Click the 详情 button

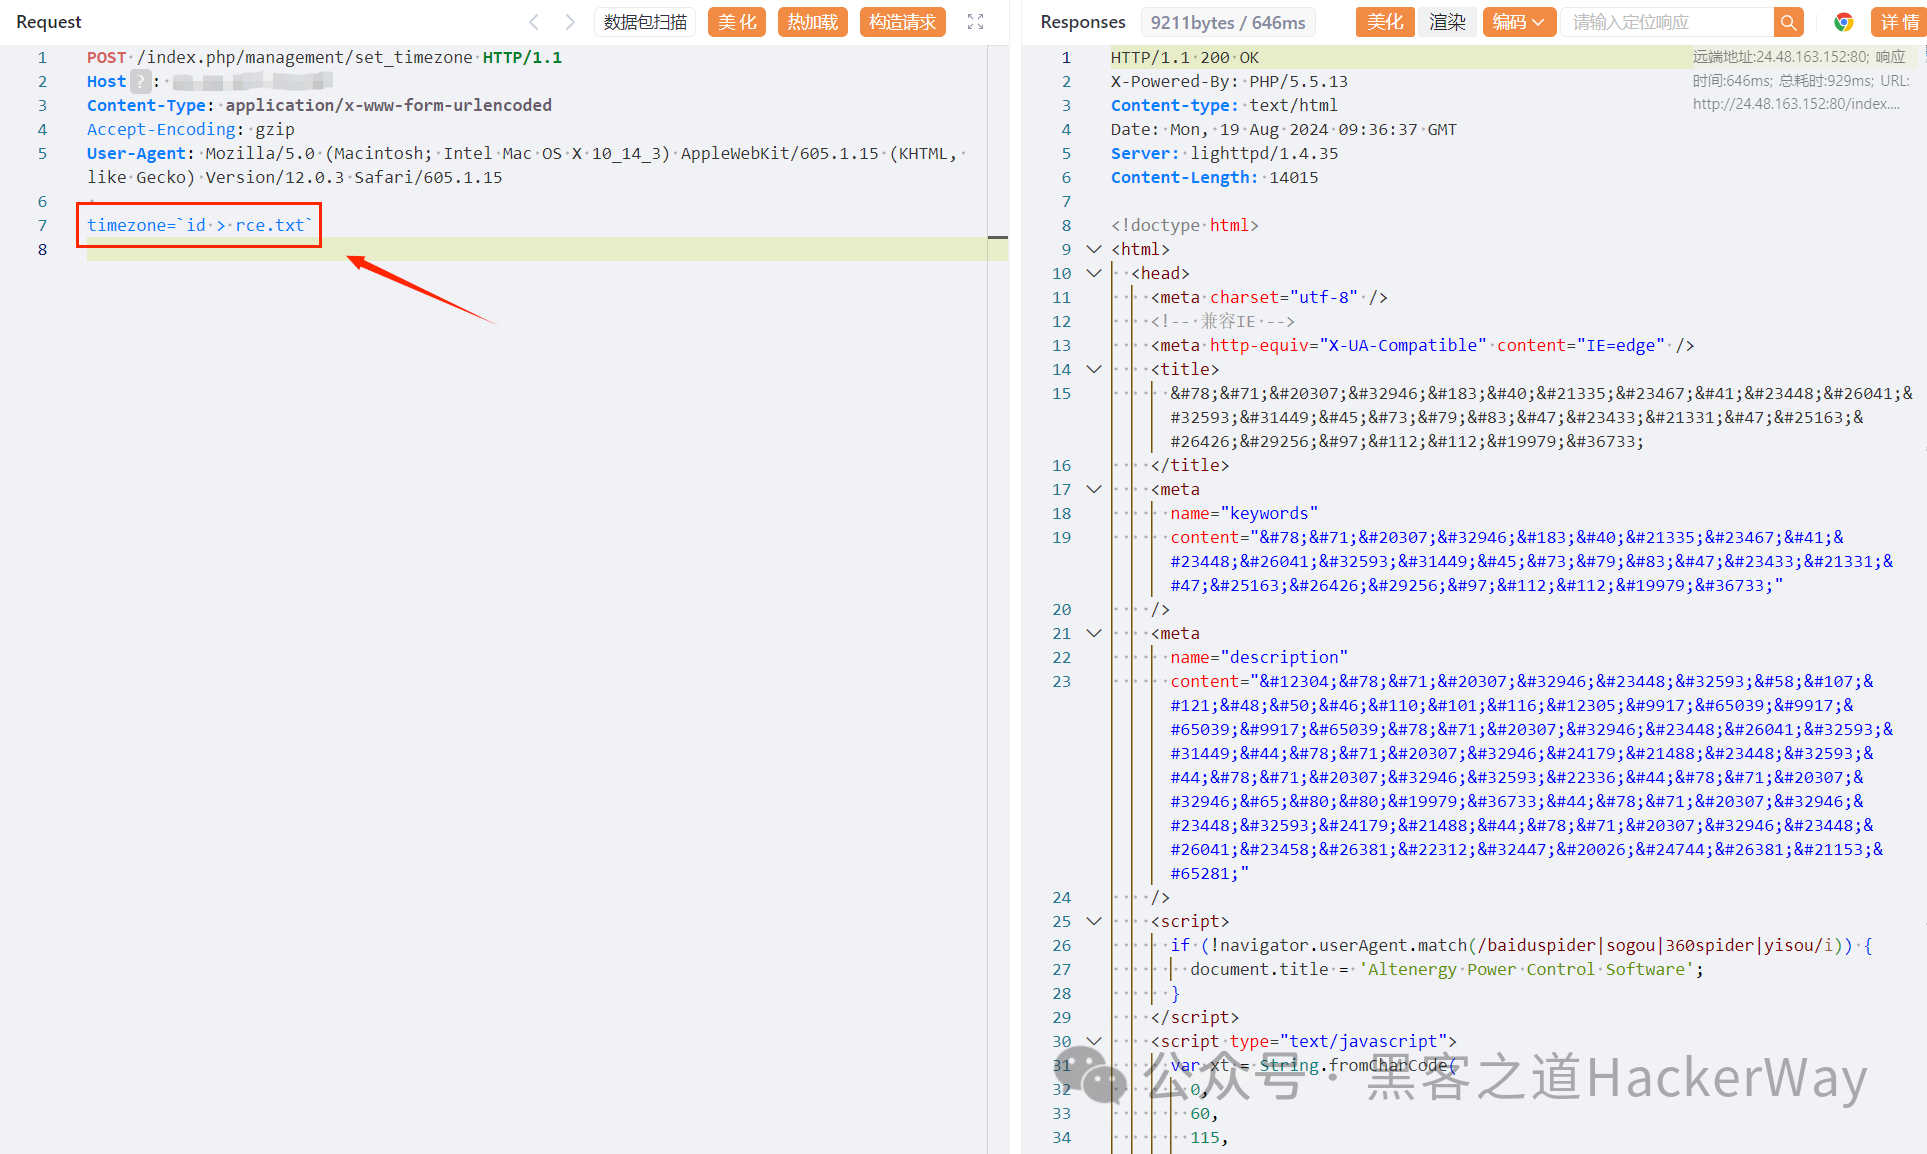(x=1898, y=22)
